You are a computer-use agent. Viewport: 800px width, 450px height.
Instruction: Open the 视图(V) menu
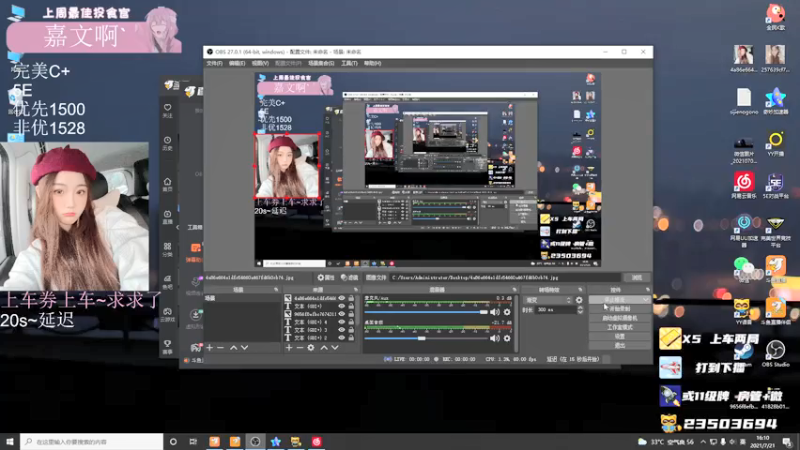click(x=260, y=63)
